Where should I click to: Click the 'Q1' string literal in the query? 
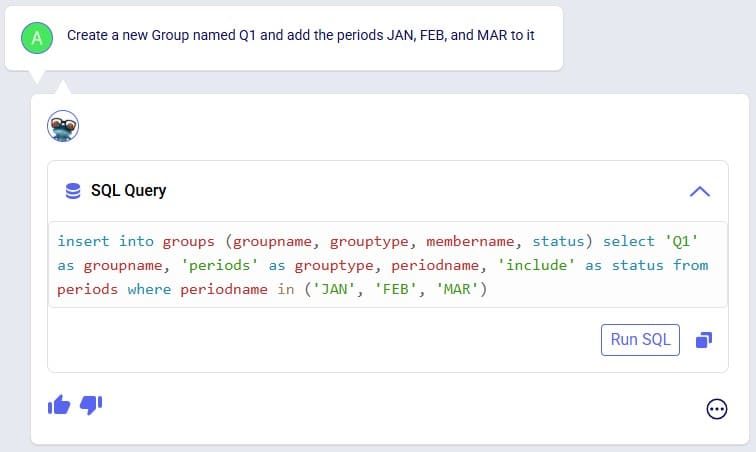coord(681,241)
